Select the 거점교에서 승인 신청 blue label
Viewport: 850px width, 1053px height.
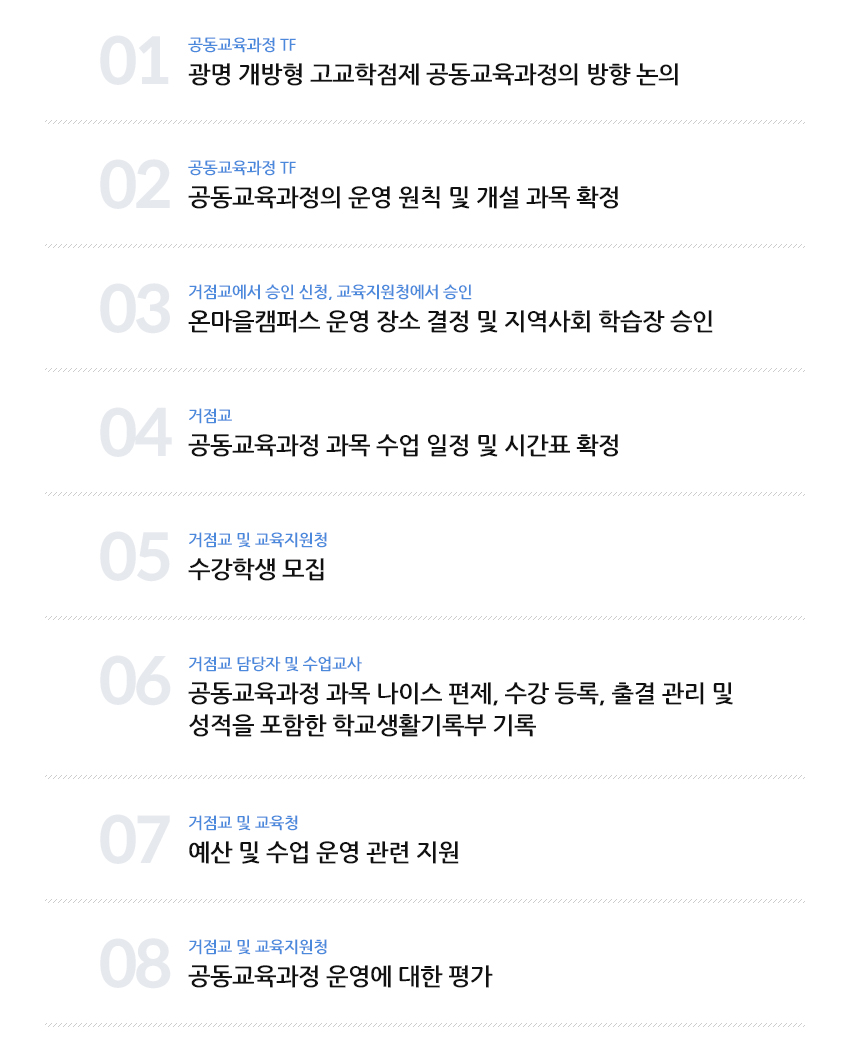[330, 292]
